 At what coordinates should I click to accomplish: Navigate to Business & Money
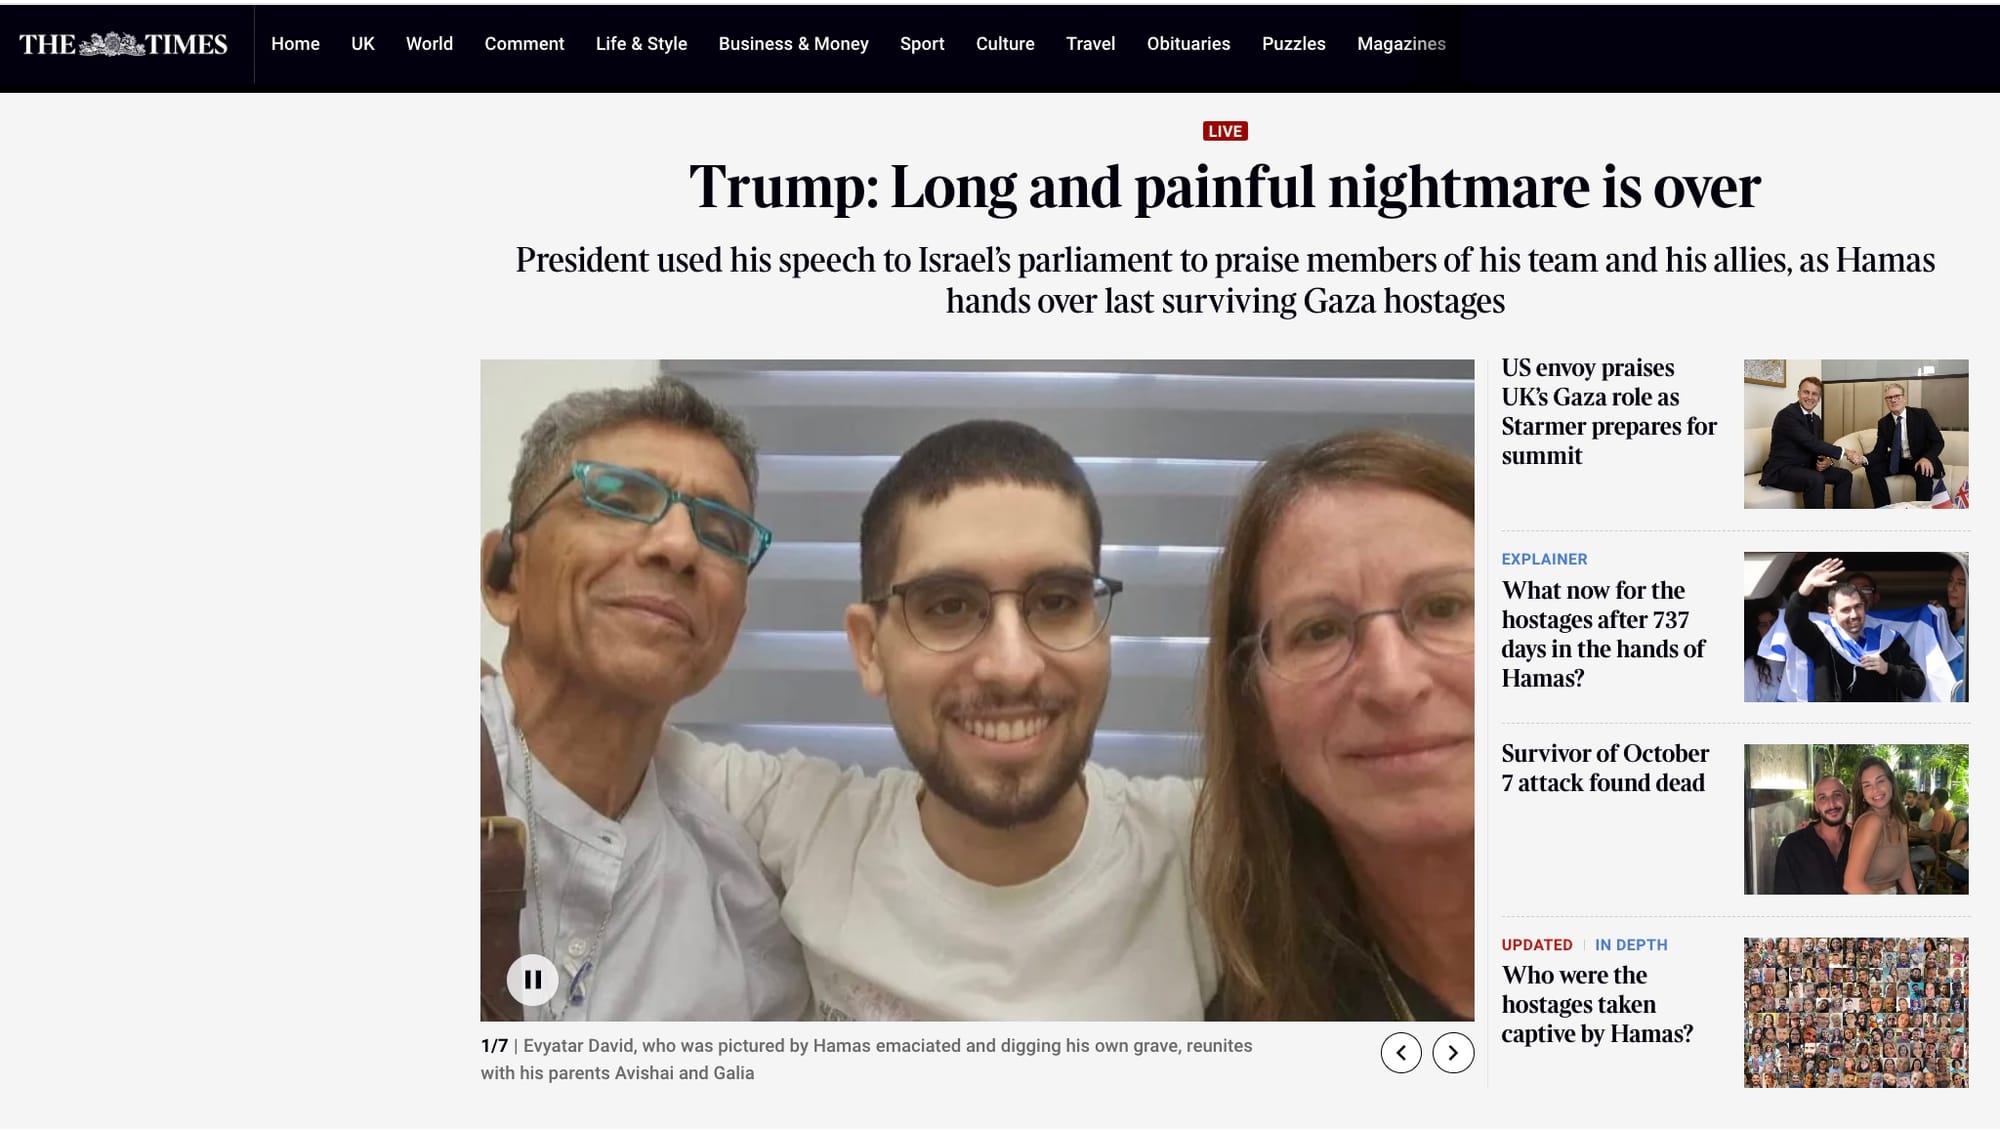[x=793, y=44]
